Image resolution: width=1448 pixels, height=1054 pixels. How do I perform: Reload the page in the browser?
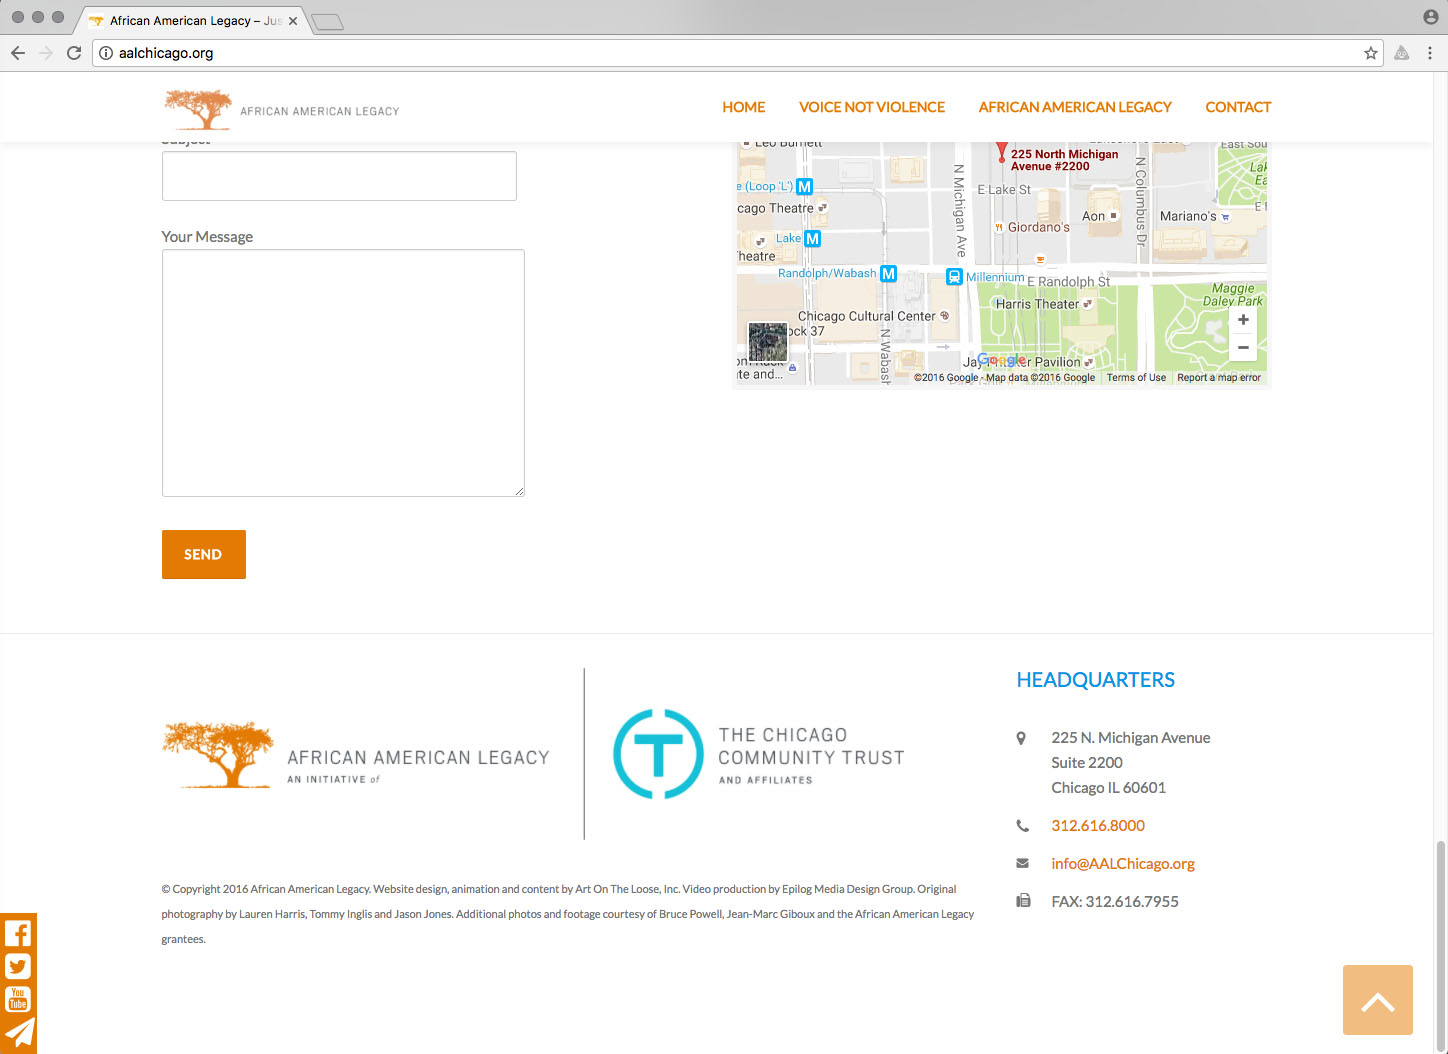click(74, 53)
